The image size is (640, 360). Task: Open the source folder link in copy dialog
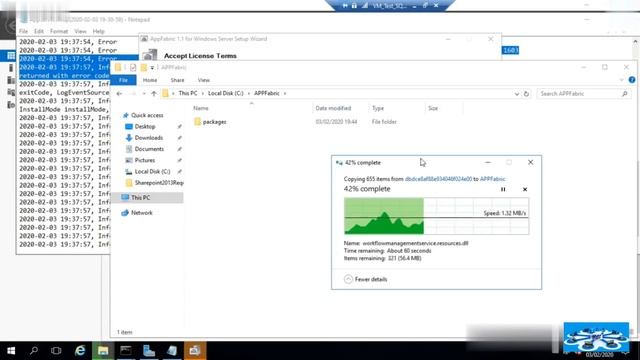438,179
